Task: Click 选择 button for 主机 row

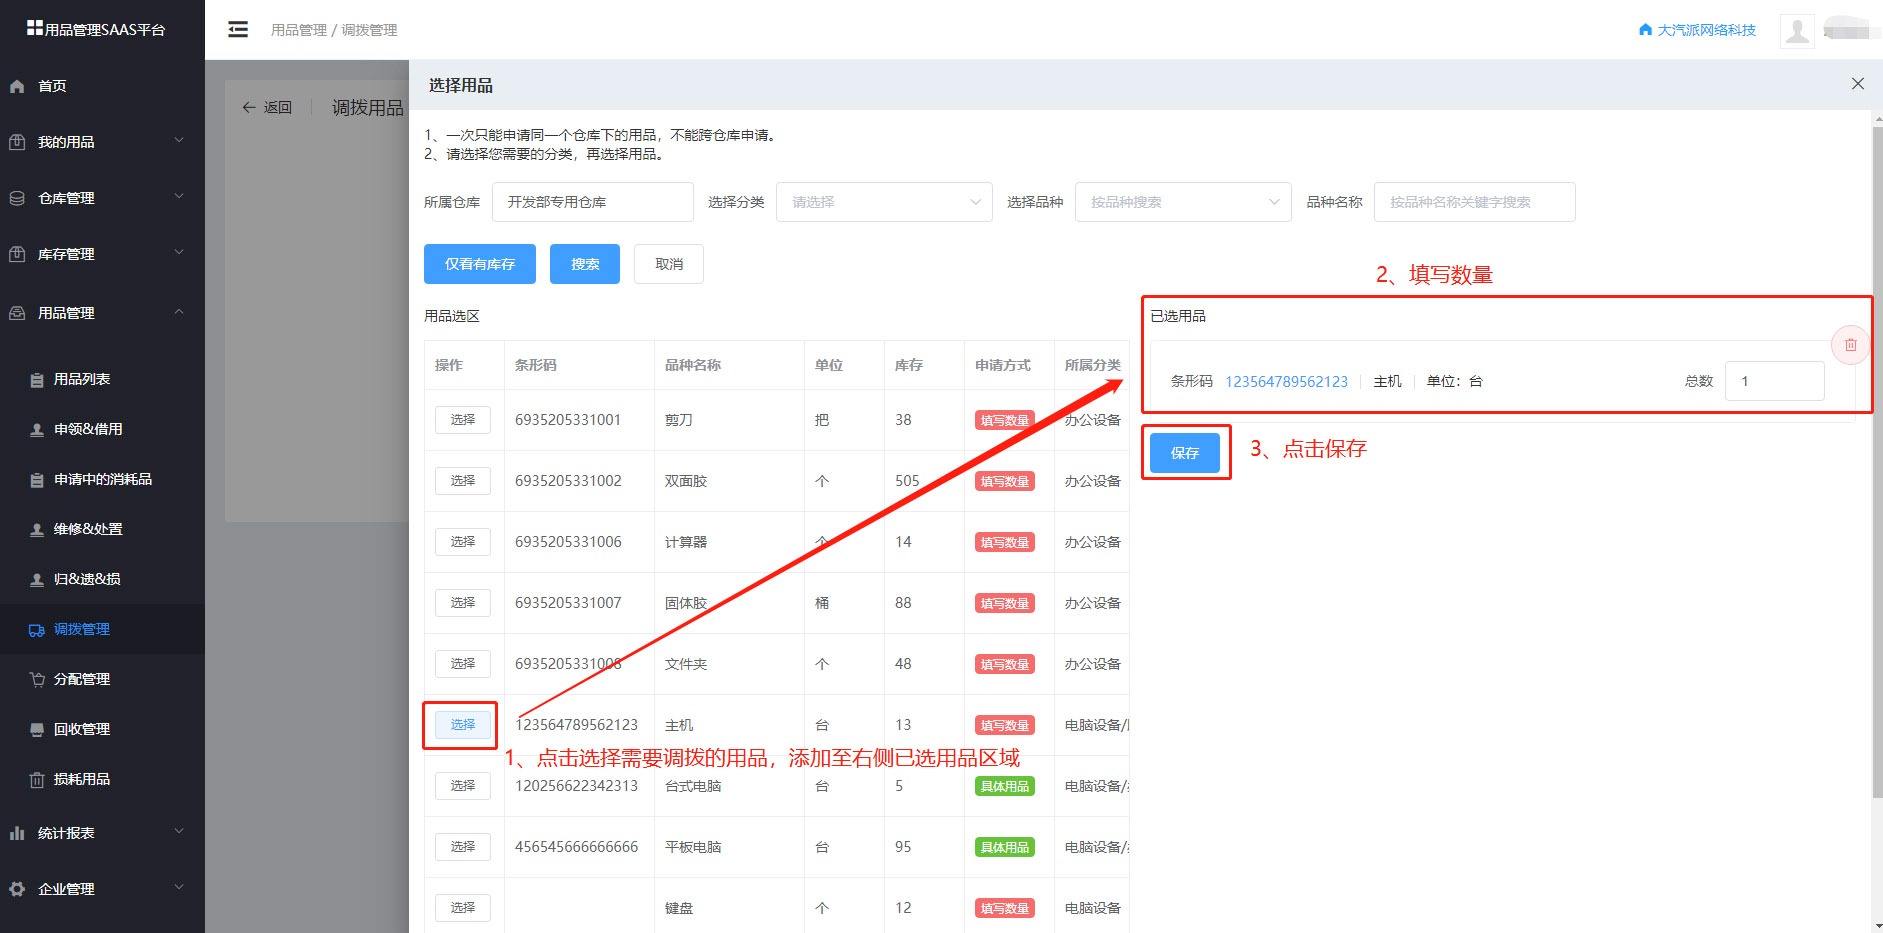Action: click(463, 725)
